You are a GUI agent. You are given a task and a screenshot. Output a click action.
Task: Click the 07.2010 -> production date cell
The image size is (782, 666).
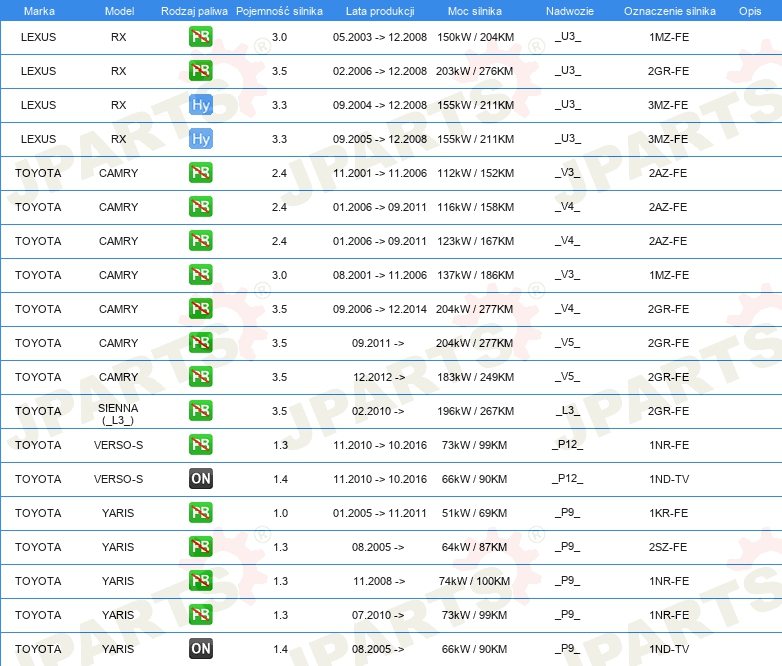378,615
